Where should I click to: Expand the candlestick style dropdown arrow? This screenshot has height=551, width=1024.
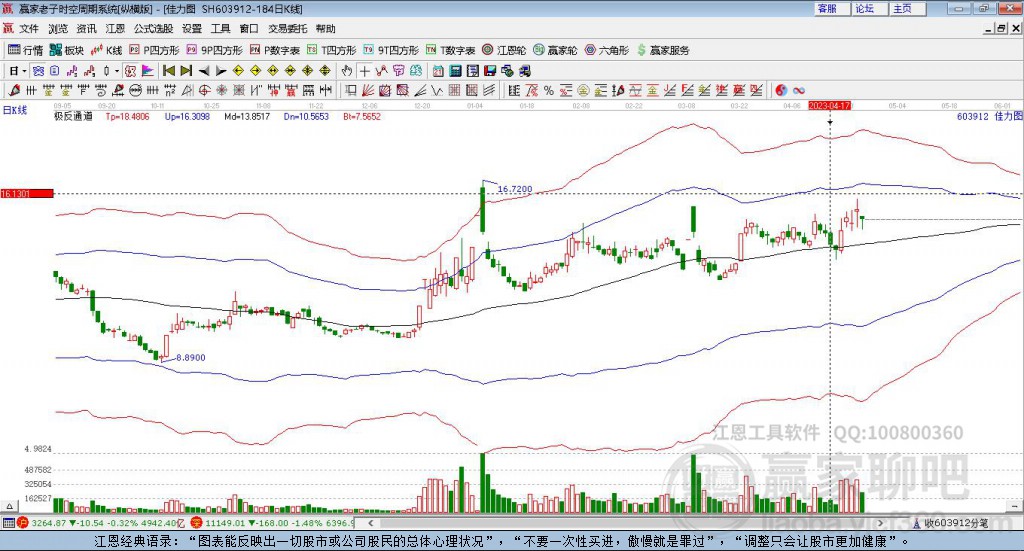coord(117,71)
